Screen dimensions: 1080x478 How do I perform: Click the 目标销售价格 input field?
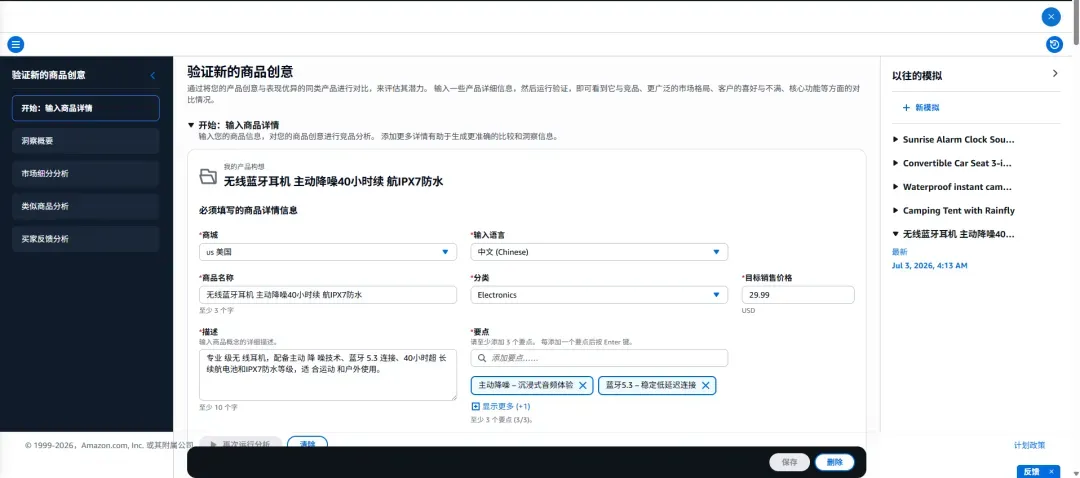tap(798, 295)
